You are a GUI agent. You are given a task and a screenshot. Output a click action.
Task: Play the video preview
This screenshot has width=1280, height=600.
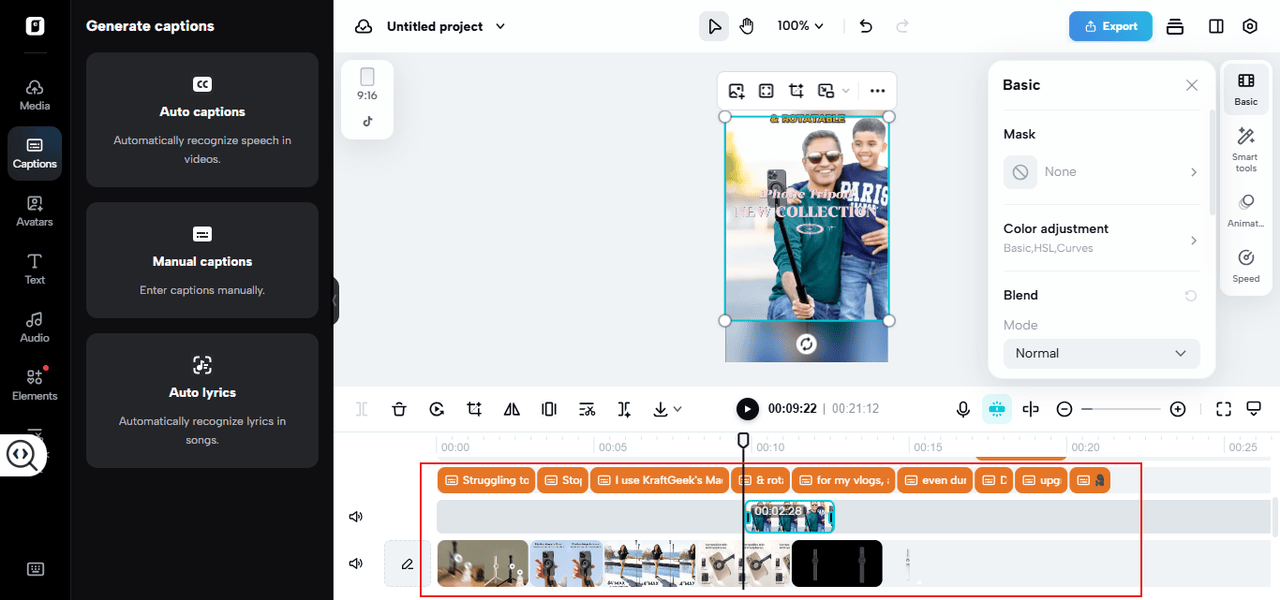[747, 409]
